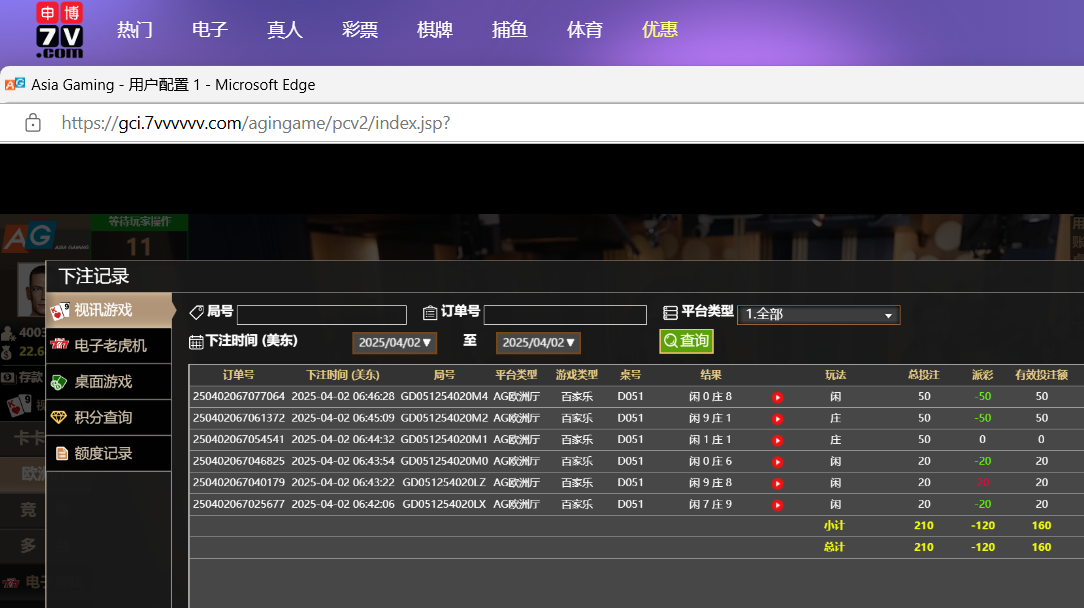Screen dimensions: 1084x608
Task: Click the 局号 input field
Action: 322,315
